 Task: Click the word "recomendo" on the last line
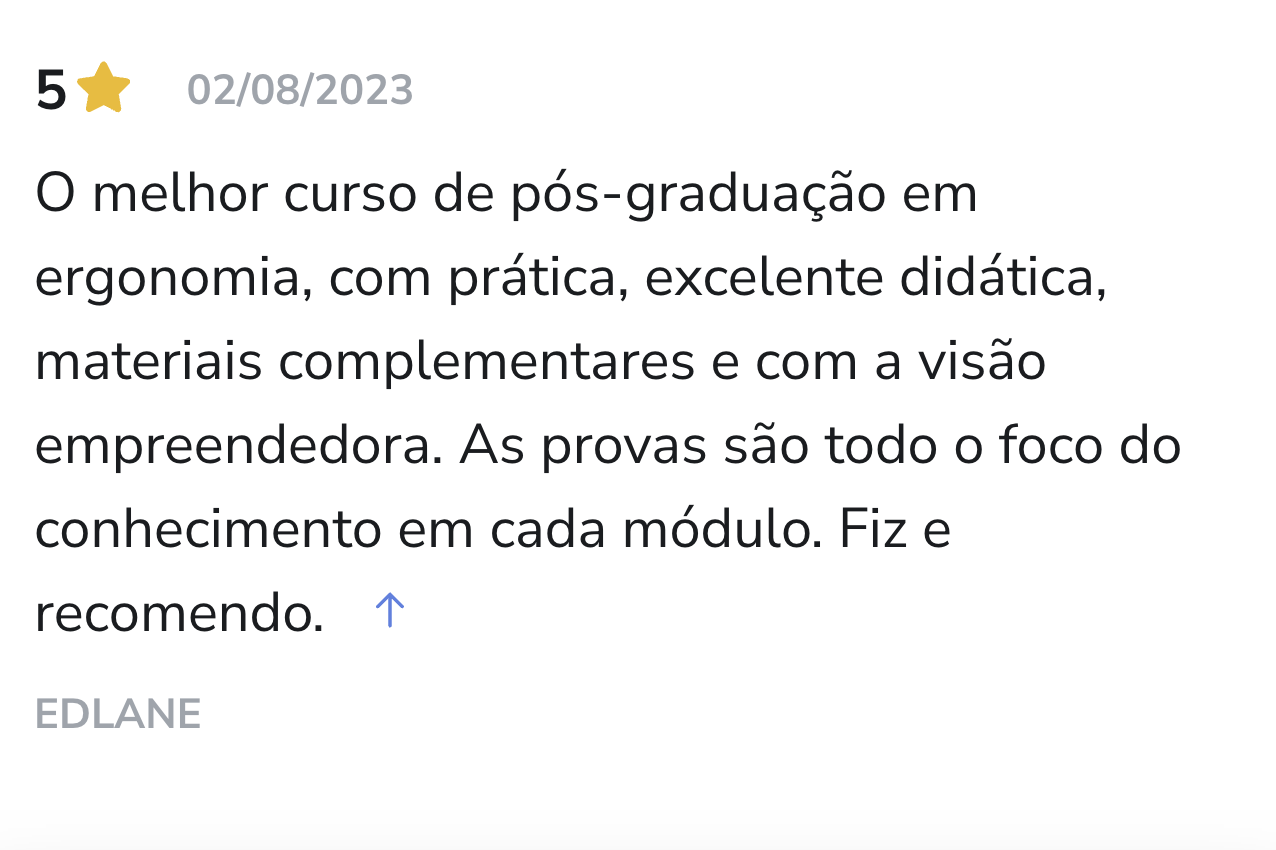click(178, 615)
